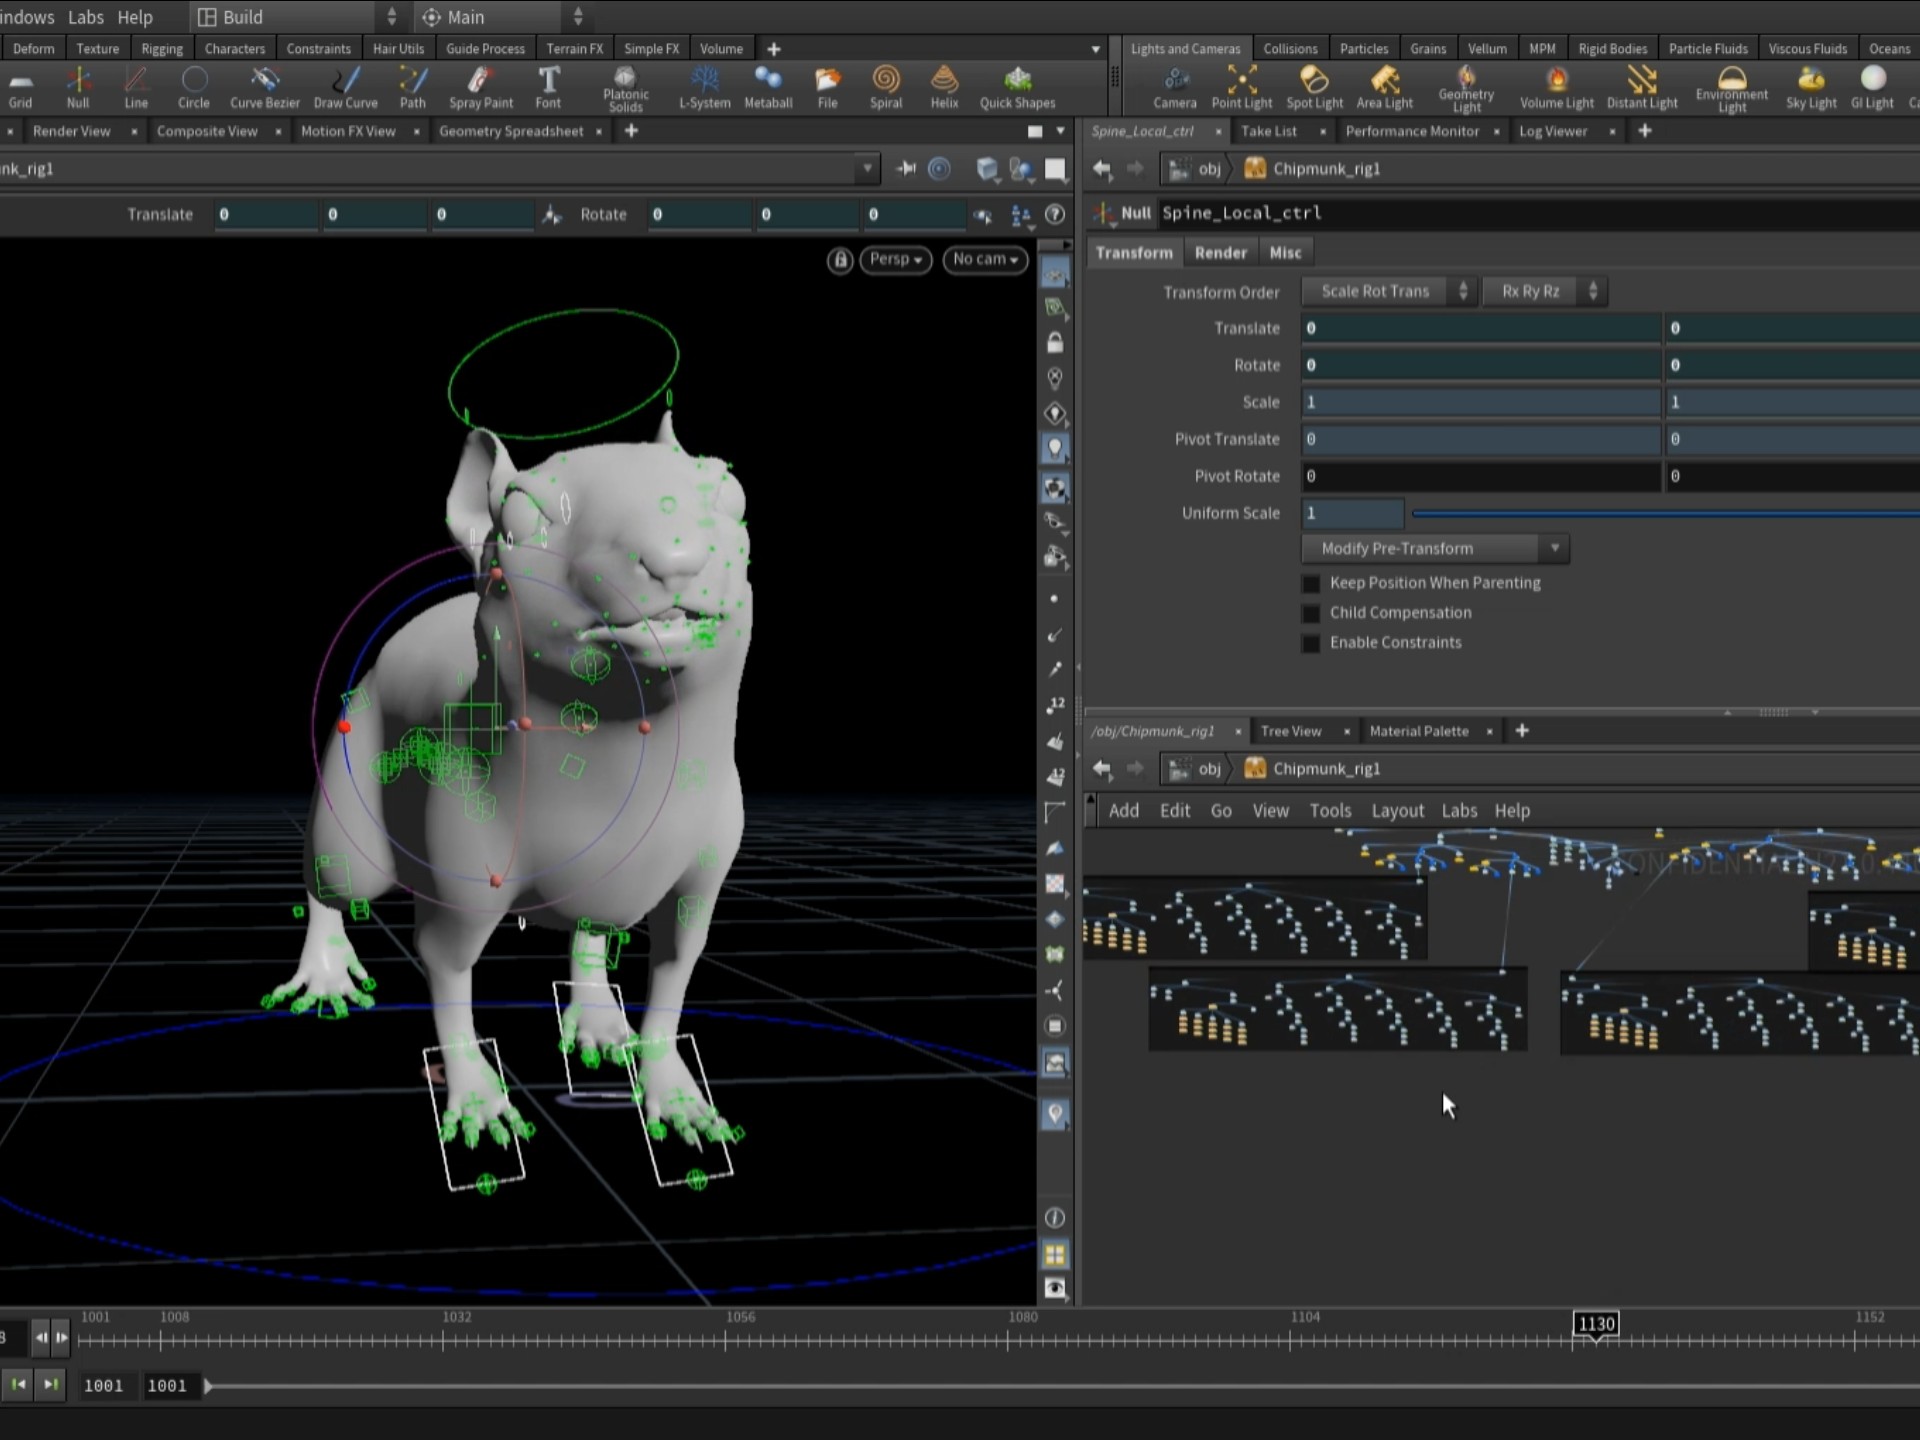Open the Scale Rot Trans order dropdown
The height and width of the screenshot is (1440, 1920).
pyautogui.click(x=1389, y=291)
